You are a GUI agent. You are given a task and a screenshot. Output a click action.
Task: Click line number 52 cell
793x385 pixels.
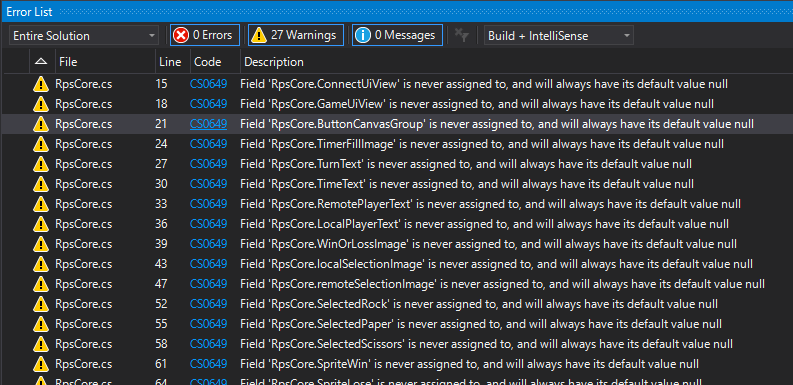coord(161,304)
